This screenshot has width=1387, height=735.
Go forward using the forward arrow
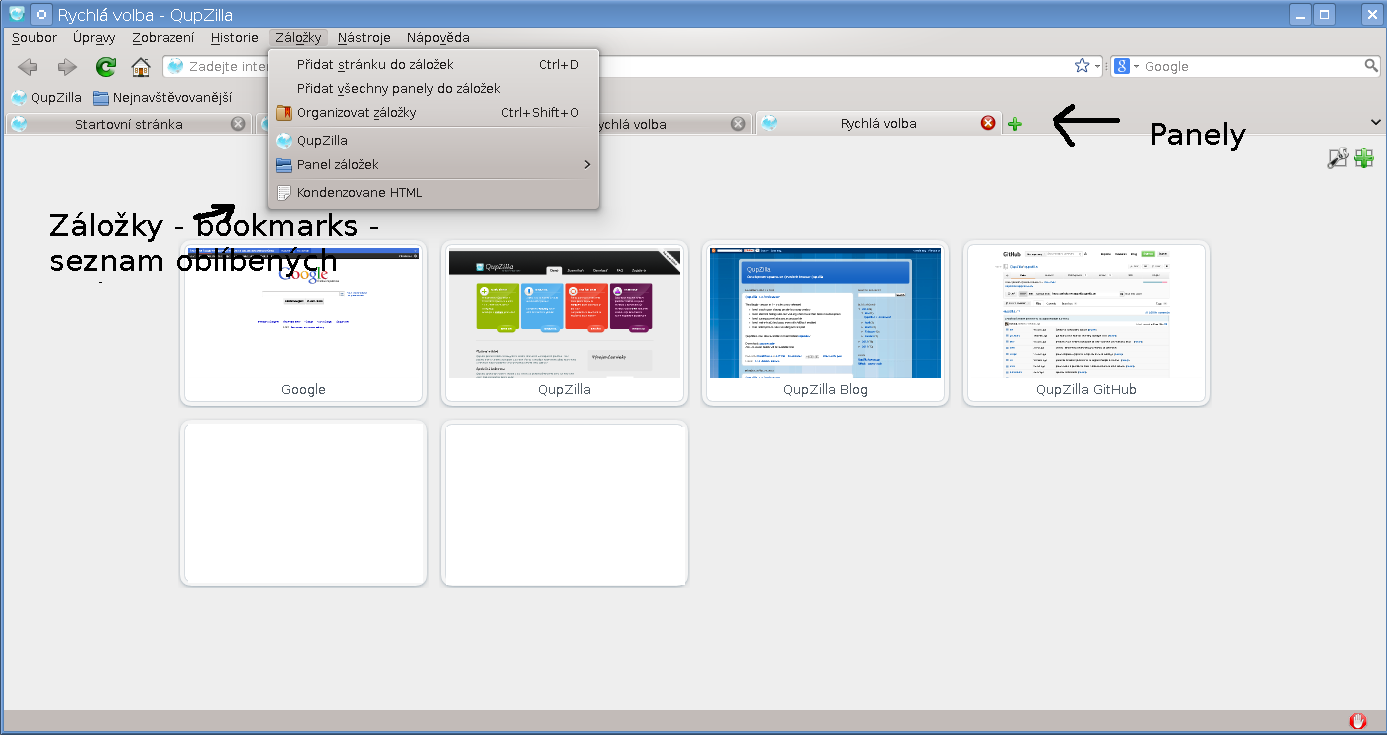click(x=67, y=67)
